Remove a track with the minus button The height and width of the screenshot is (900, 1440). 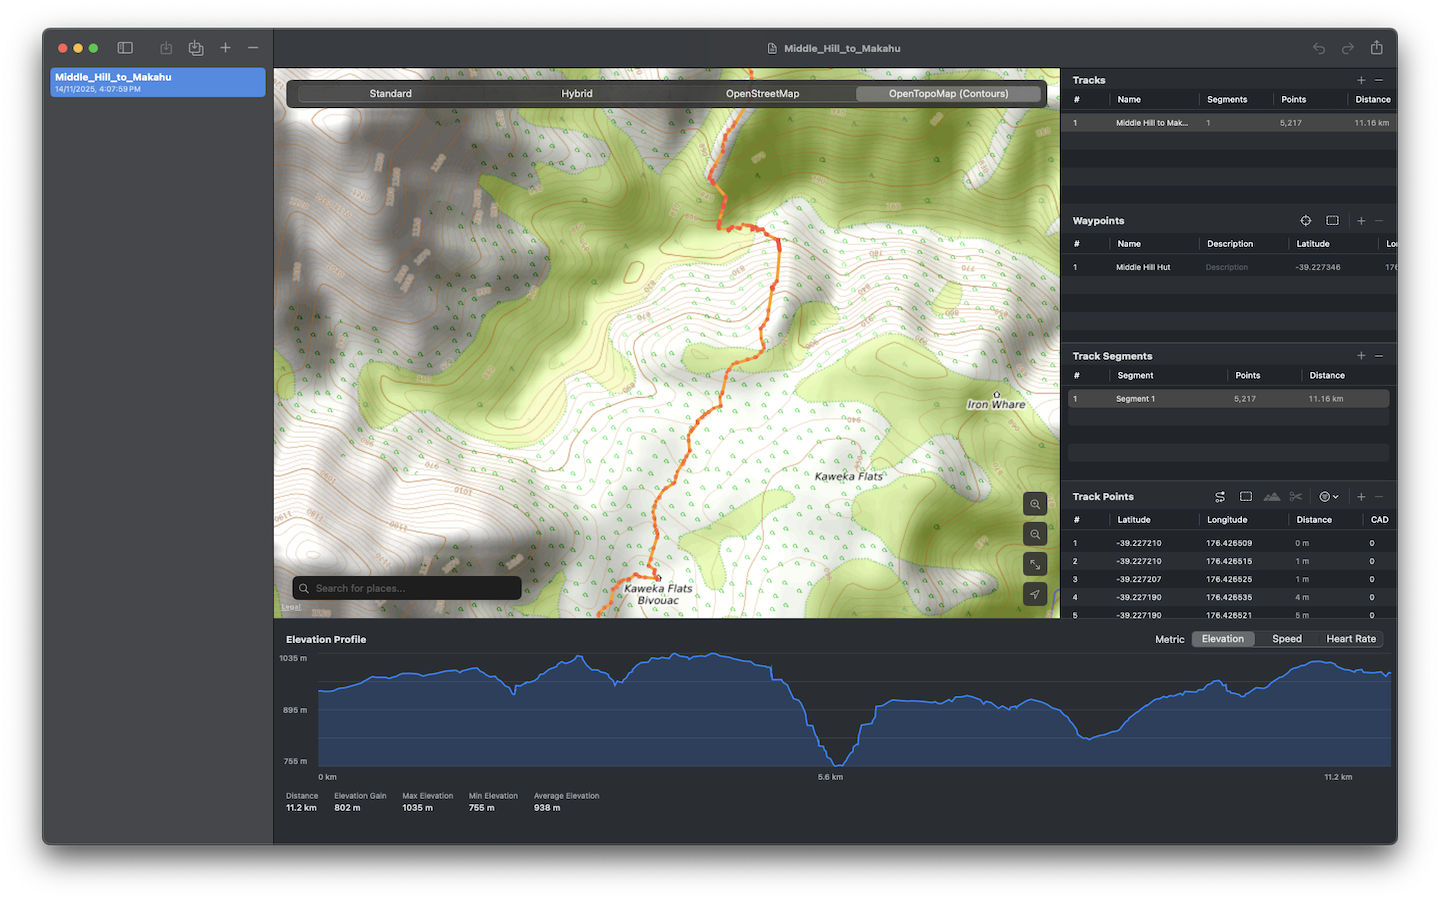pos(1379,79)
